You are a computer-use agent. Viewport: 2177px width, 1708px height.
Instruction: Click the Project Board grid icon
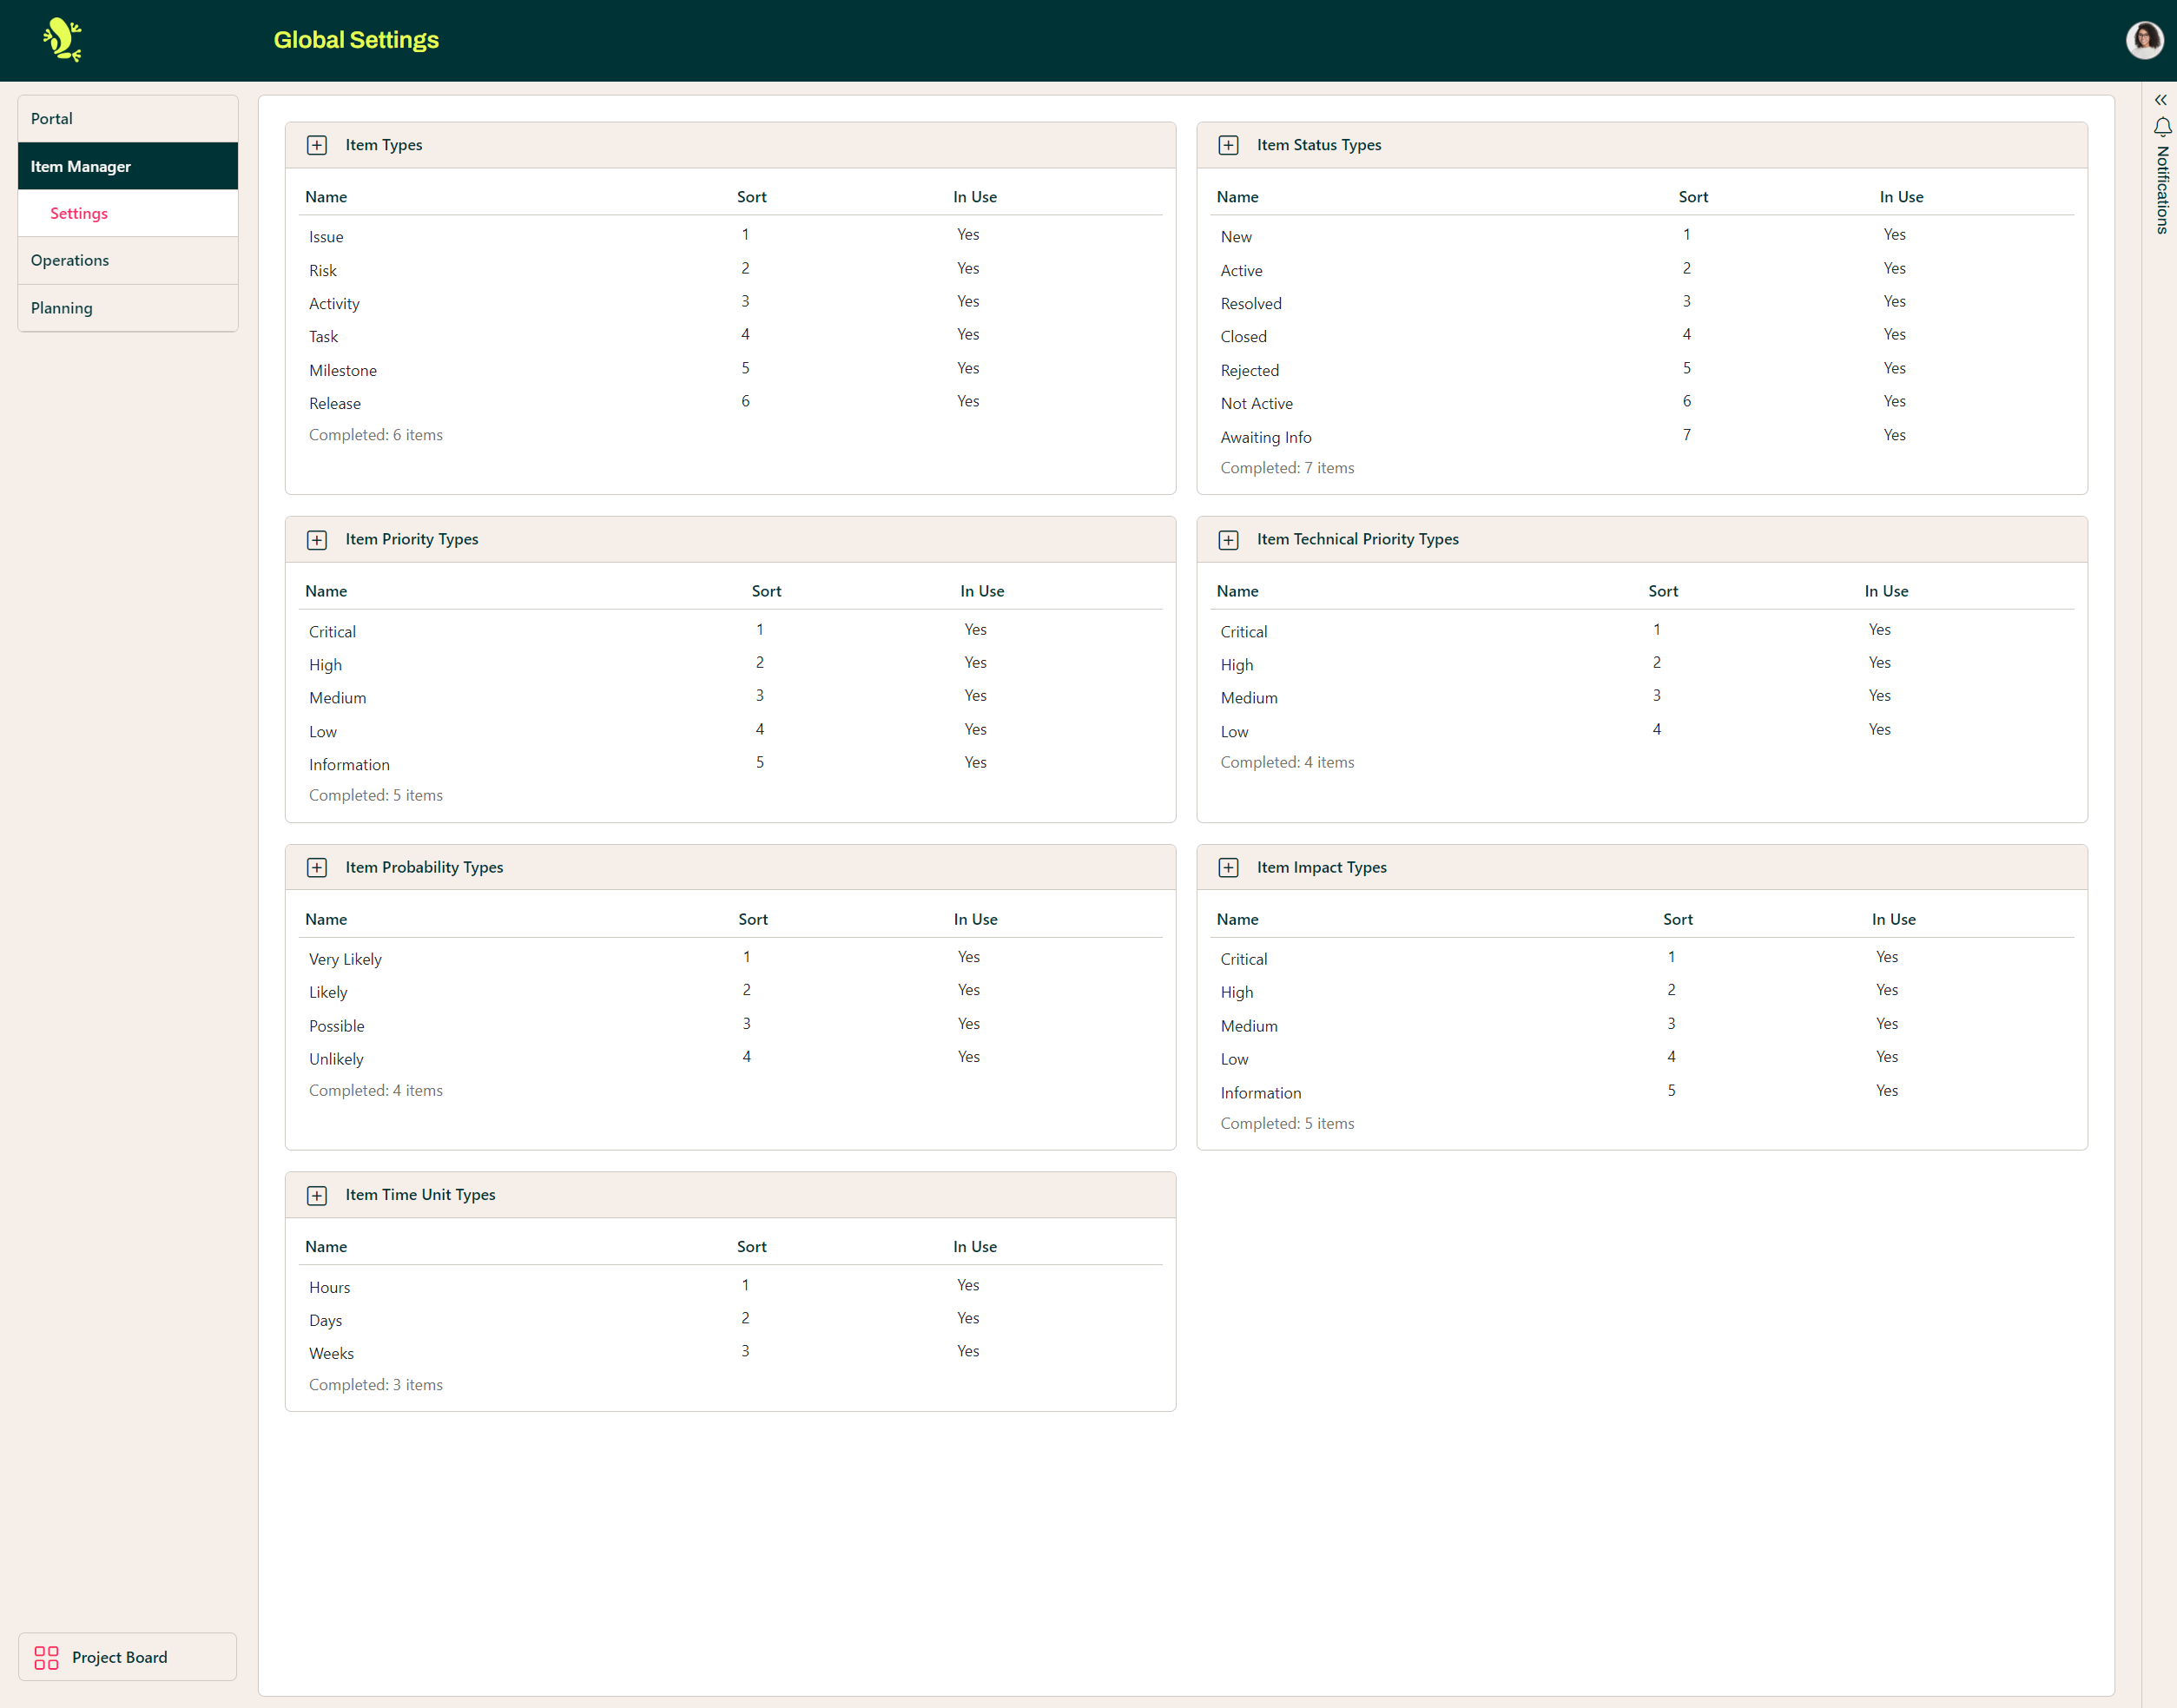coord(46,1657)
